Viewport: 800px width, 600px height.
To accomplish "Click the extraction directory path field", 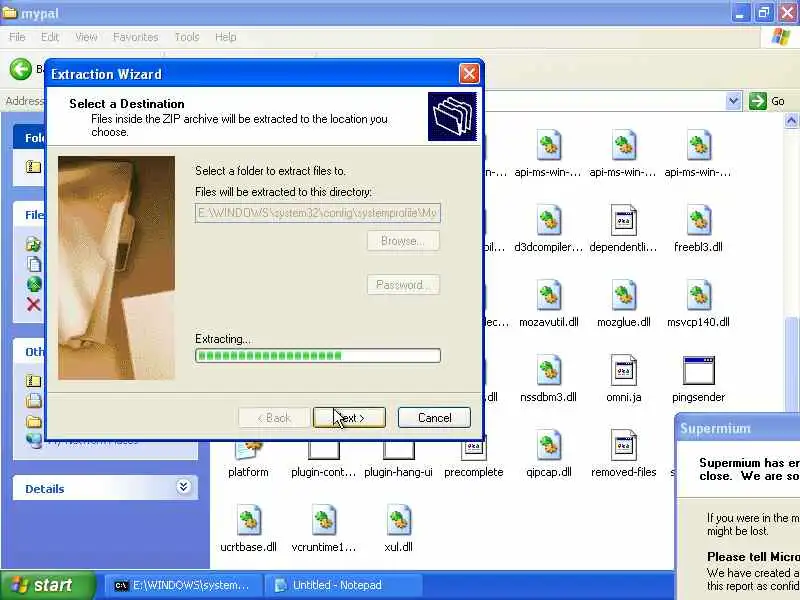I will (317, 213).
